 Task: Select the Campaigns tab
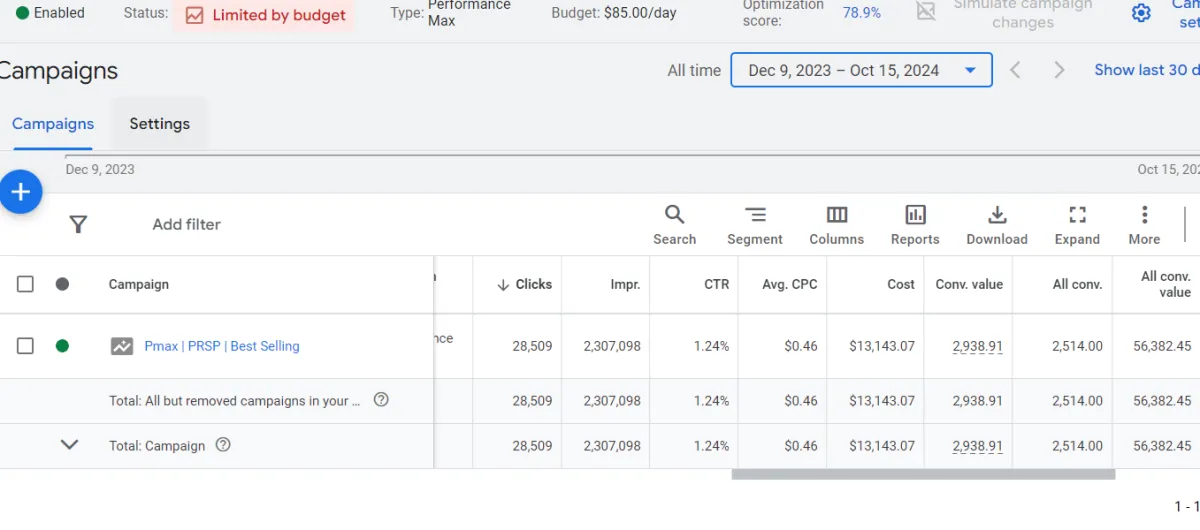[53, 124]
